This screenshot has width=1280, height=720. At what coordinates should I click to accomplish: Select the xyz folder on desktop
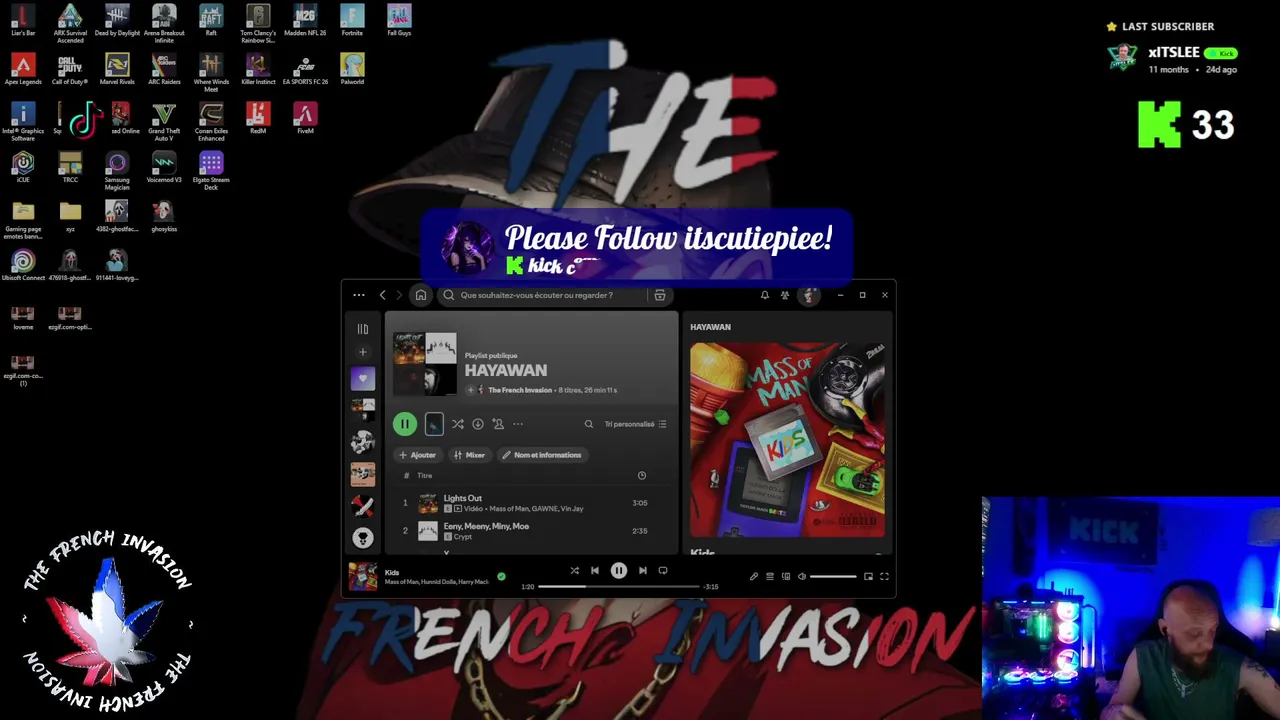[70, 216]
